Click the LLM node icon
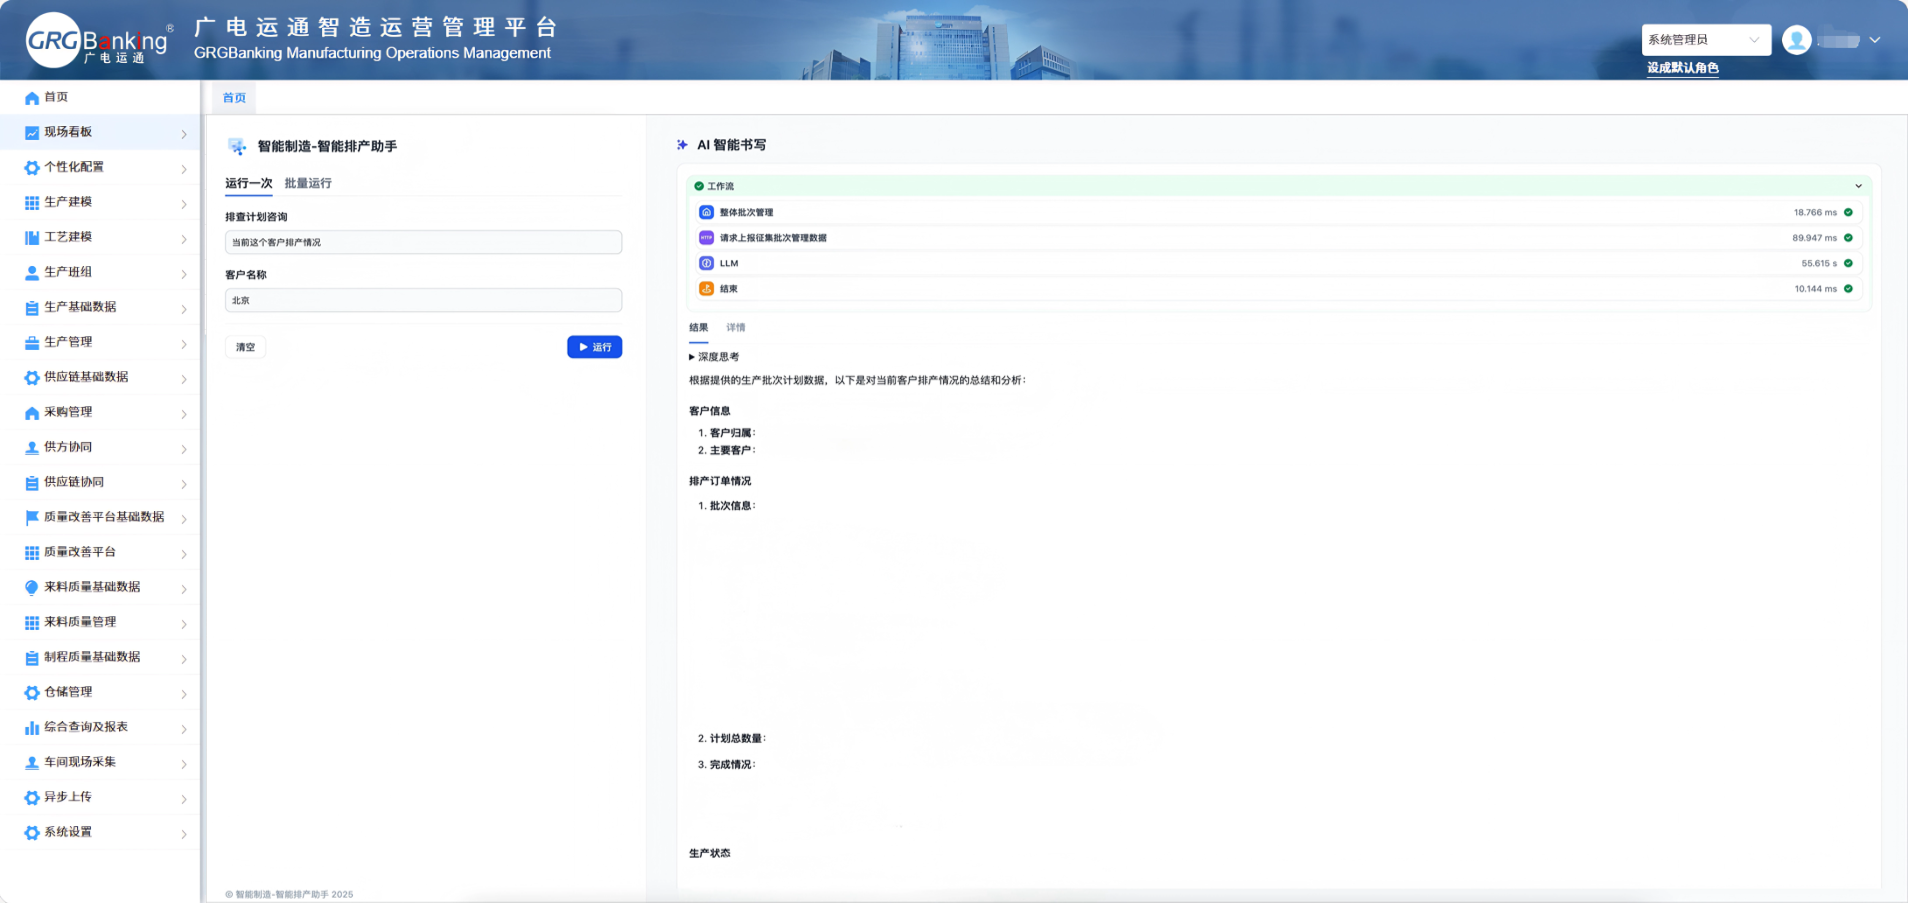Screen dimensions: 1908x903 coord(706,264)
